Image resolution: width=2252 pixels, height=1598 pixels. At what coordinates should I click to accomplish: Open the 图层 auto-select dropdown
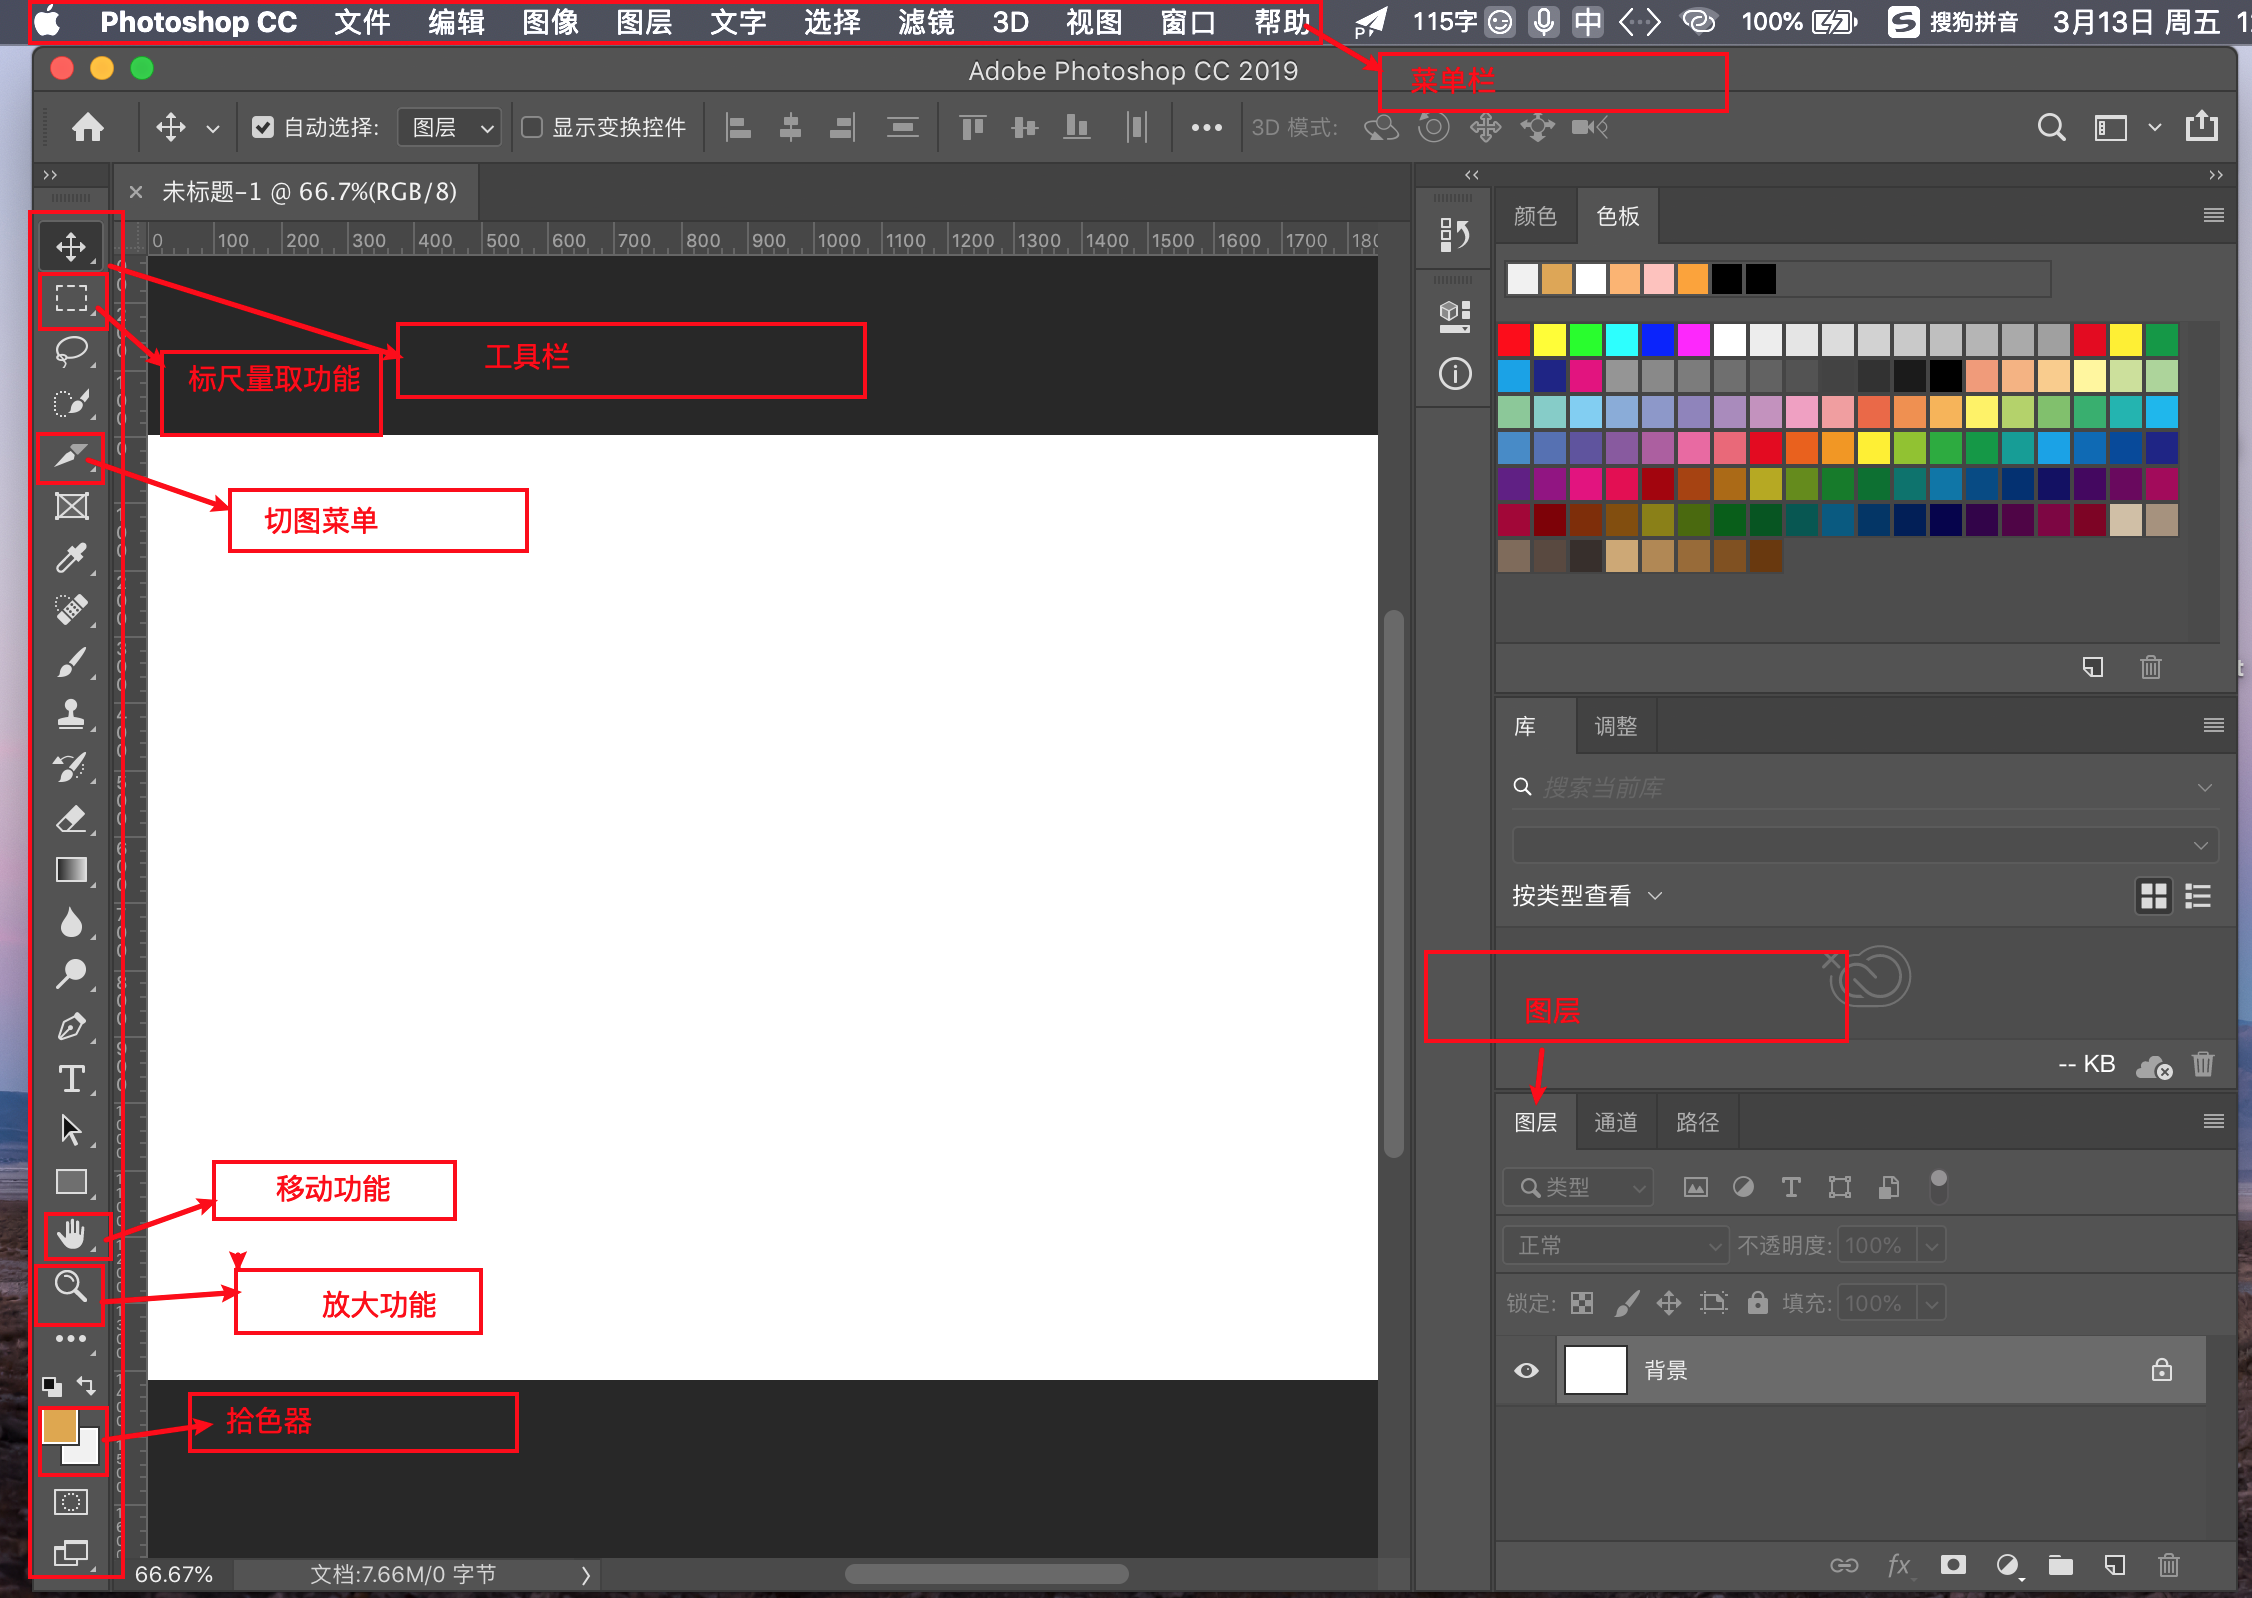click(451, 127)
